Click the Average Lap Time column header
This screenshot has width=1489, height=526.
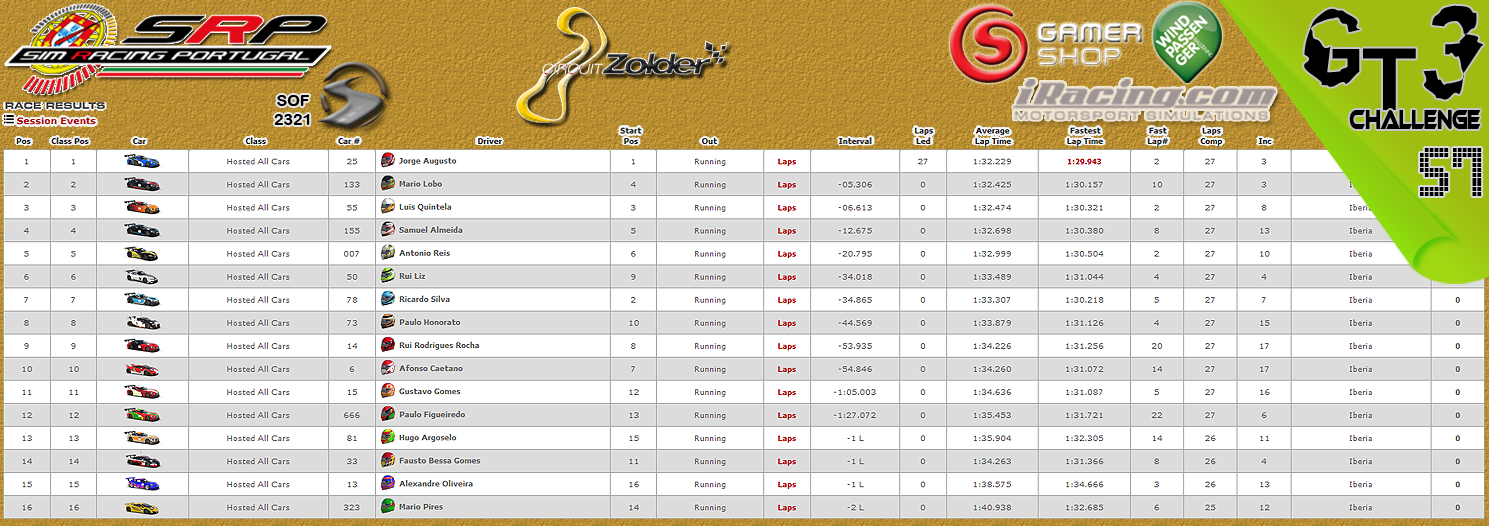(x=993, y=136)
